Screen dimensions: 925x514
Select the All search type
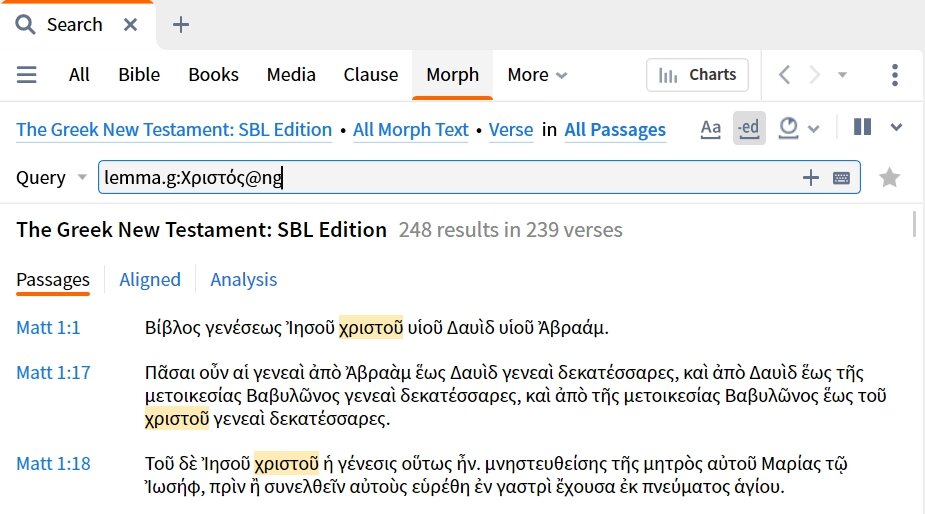(x=79, y=75)
